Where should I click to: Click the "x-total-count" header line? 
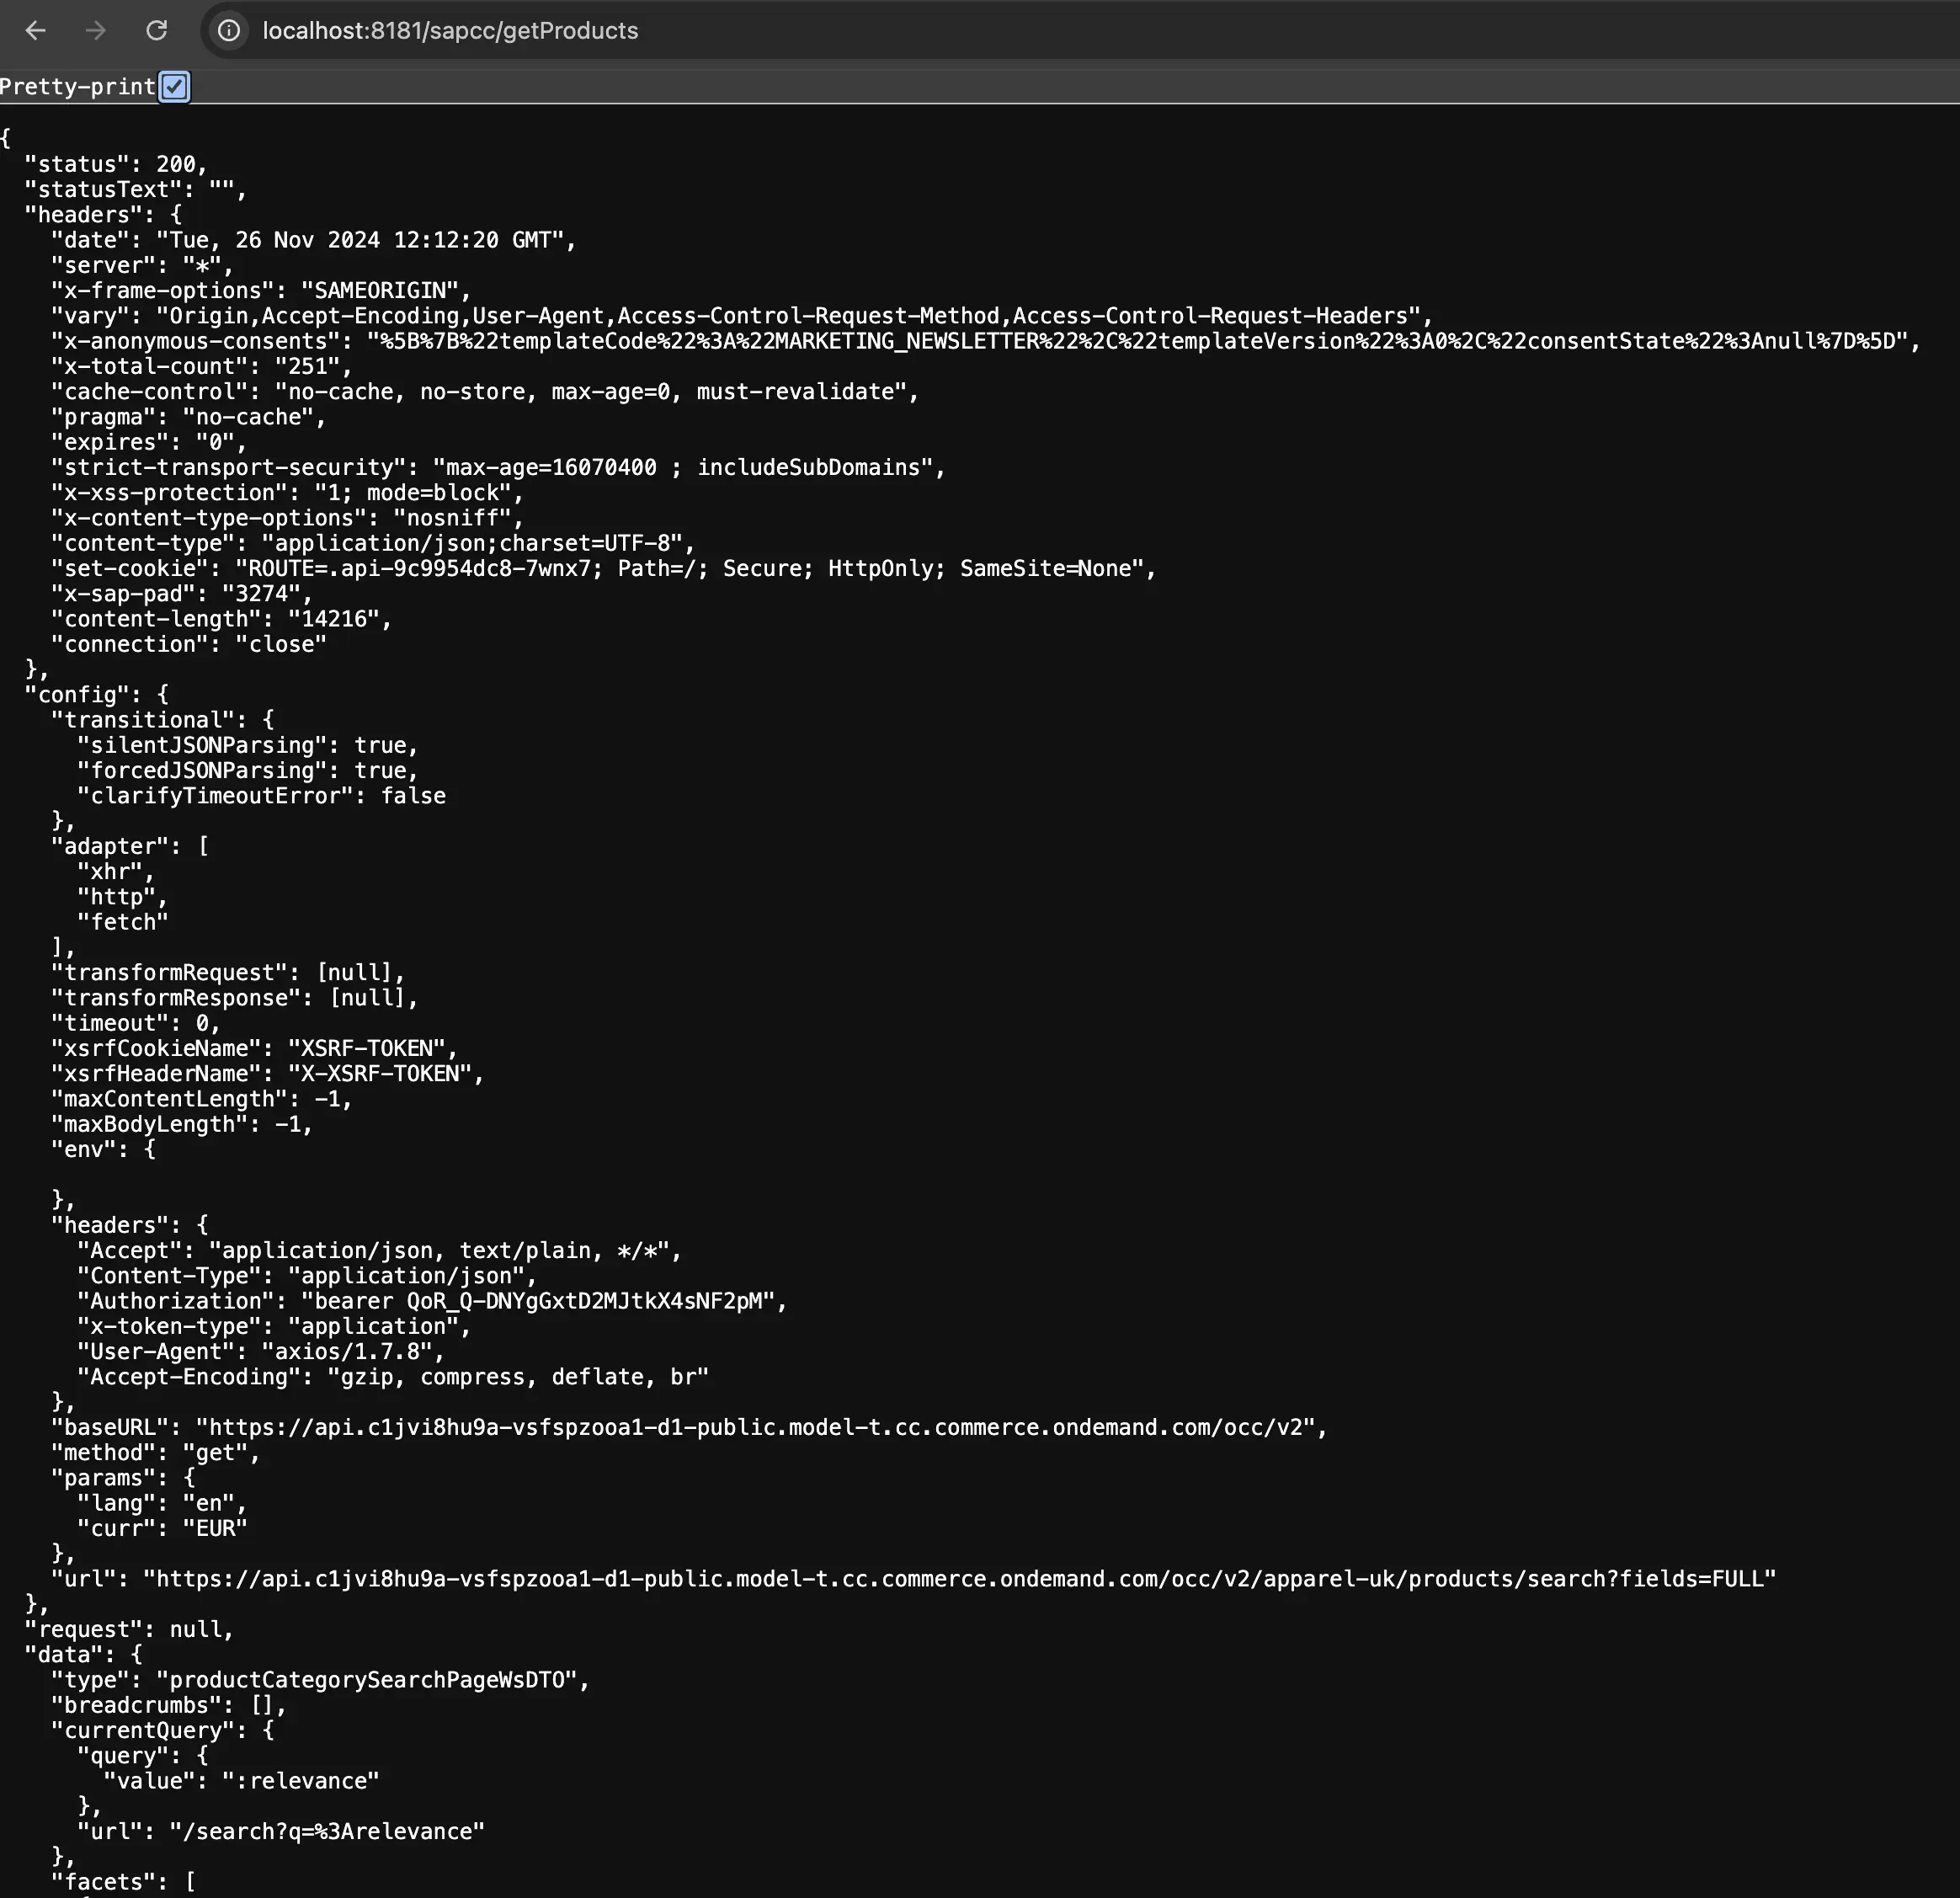click(x=200, y=366)
